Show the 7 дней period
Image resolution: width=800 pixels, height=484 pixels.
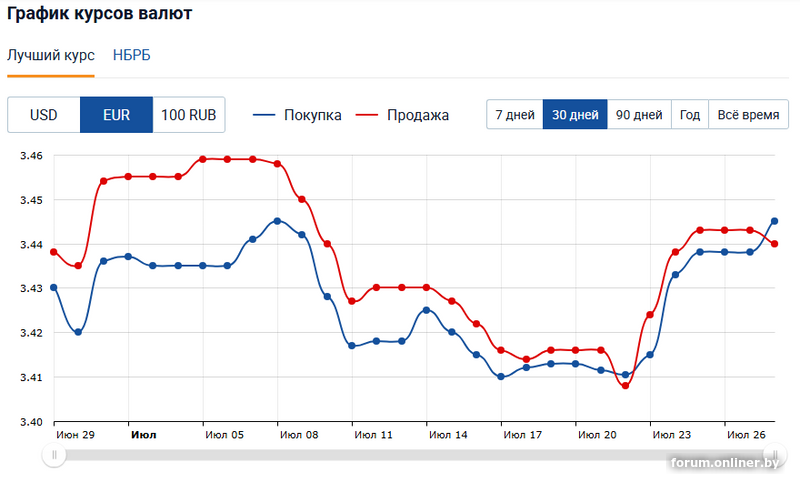tap(514, 115)
